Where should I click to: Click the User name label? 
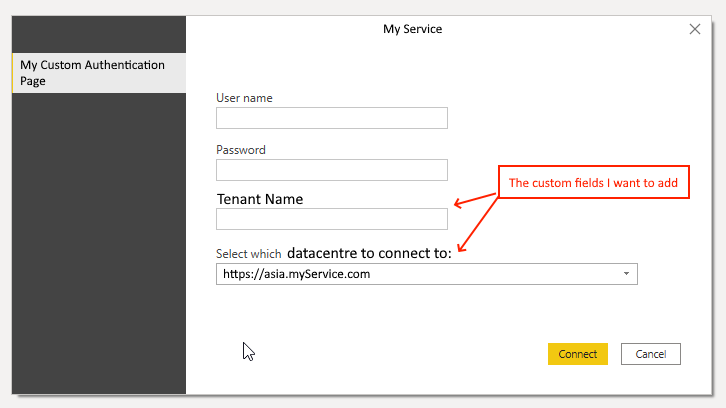click(x=244, y=98)
